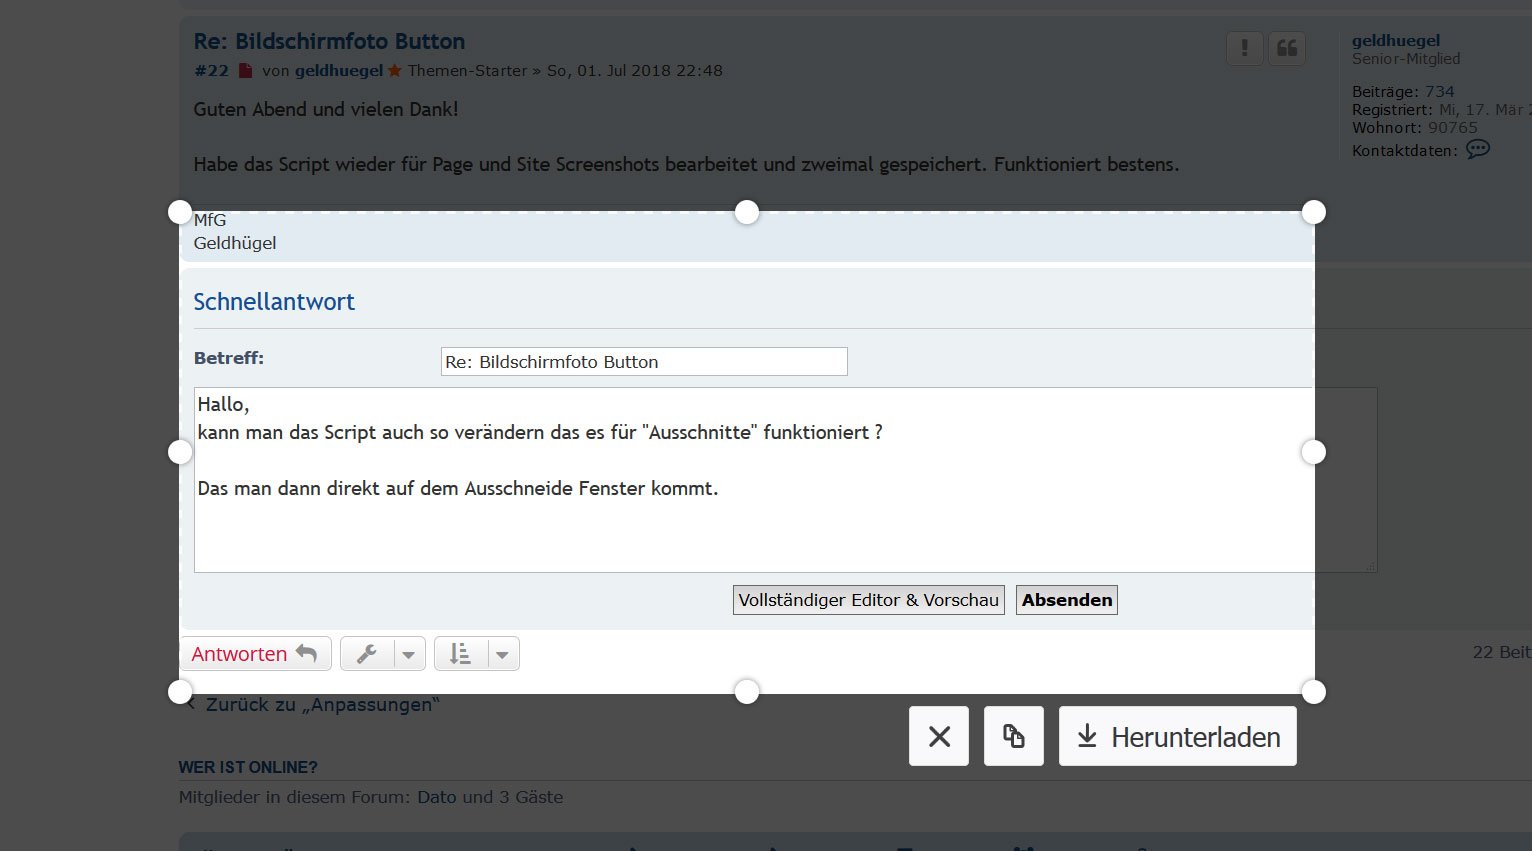
Task: Click the Antworten reply button
Action: 255,654
